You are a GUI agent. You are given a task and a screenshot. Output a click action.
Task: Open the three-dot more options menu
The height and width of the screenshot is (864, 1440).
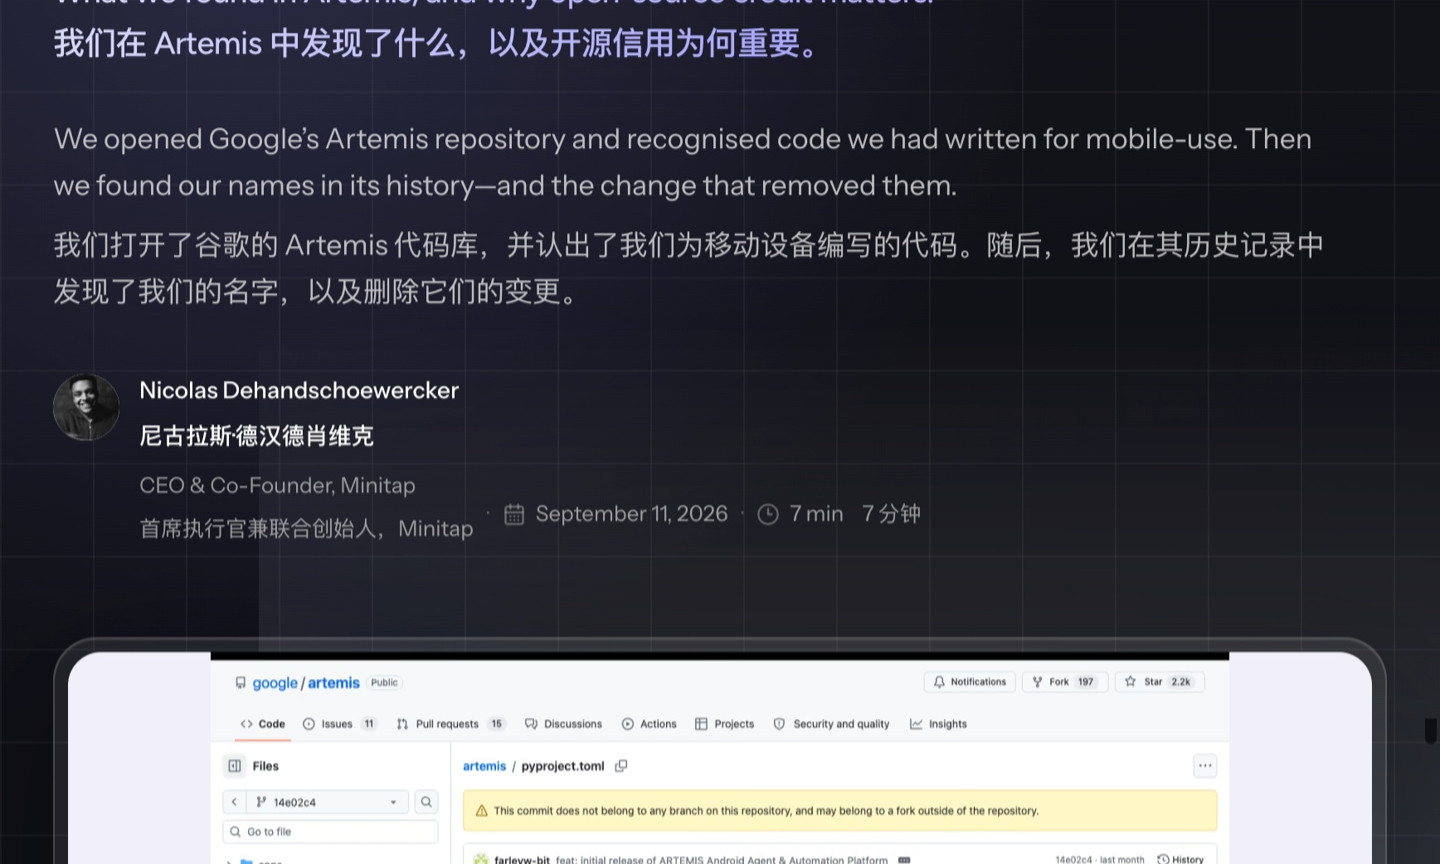[x=1205, y=766]
